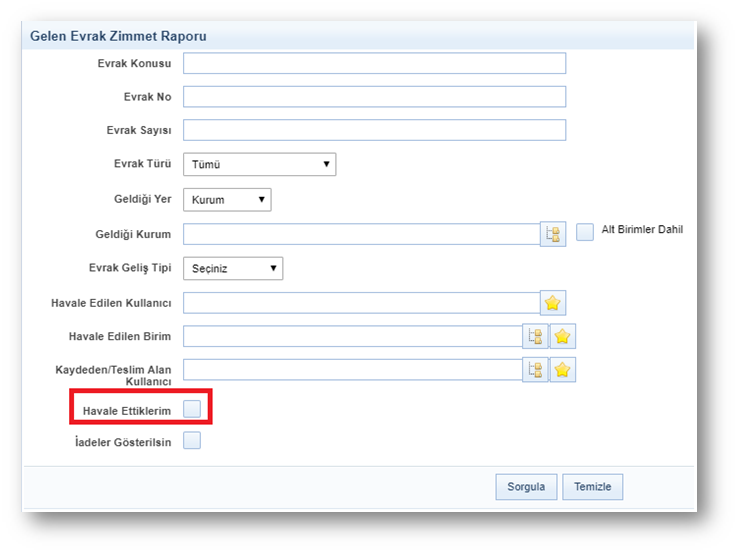Click star icon beside Havale Edilen Birim
The image size is (739, 554).
[x=563, y=337]
